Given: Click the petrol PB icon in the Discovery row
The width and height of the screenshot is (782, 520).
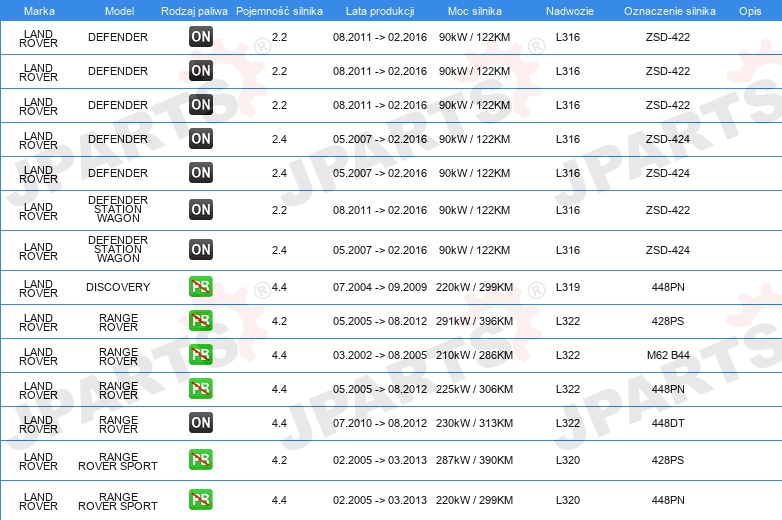Looking at the screenshot, I should tap(201, 287).
